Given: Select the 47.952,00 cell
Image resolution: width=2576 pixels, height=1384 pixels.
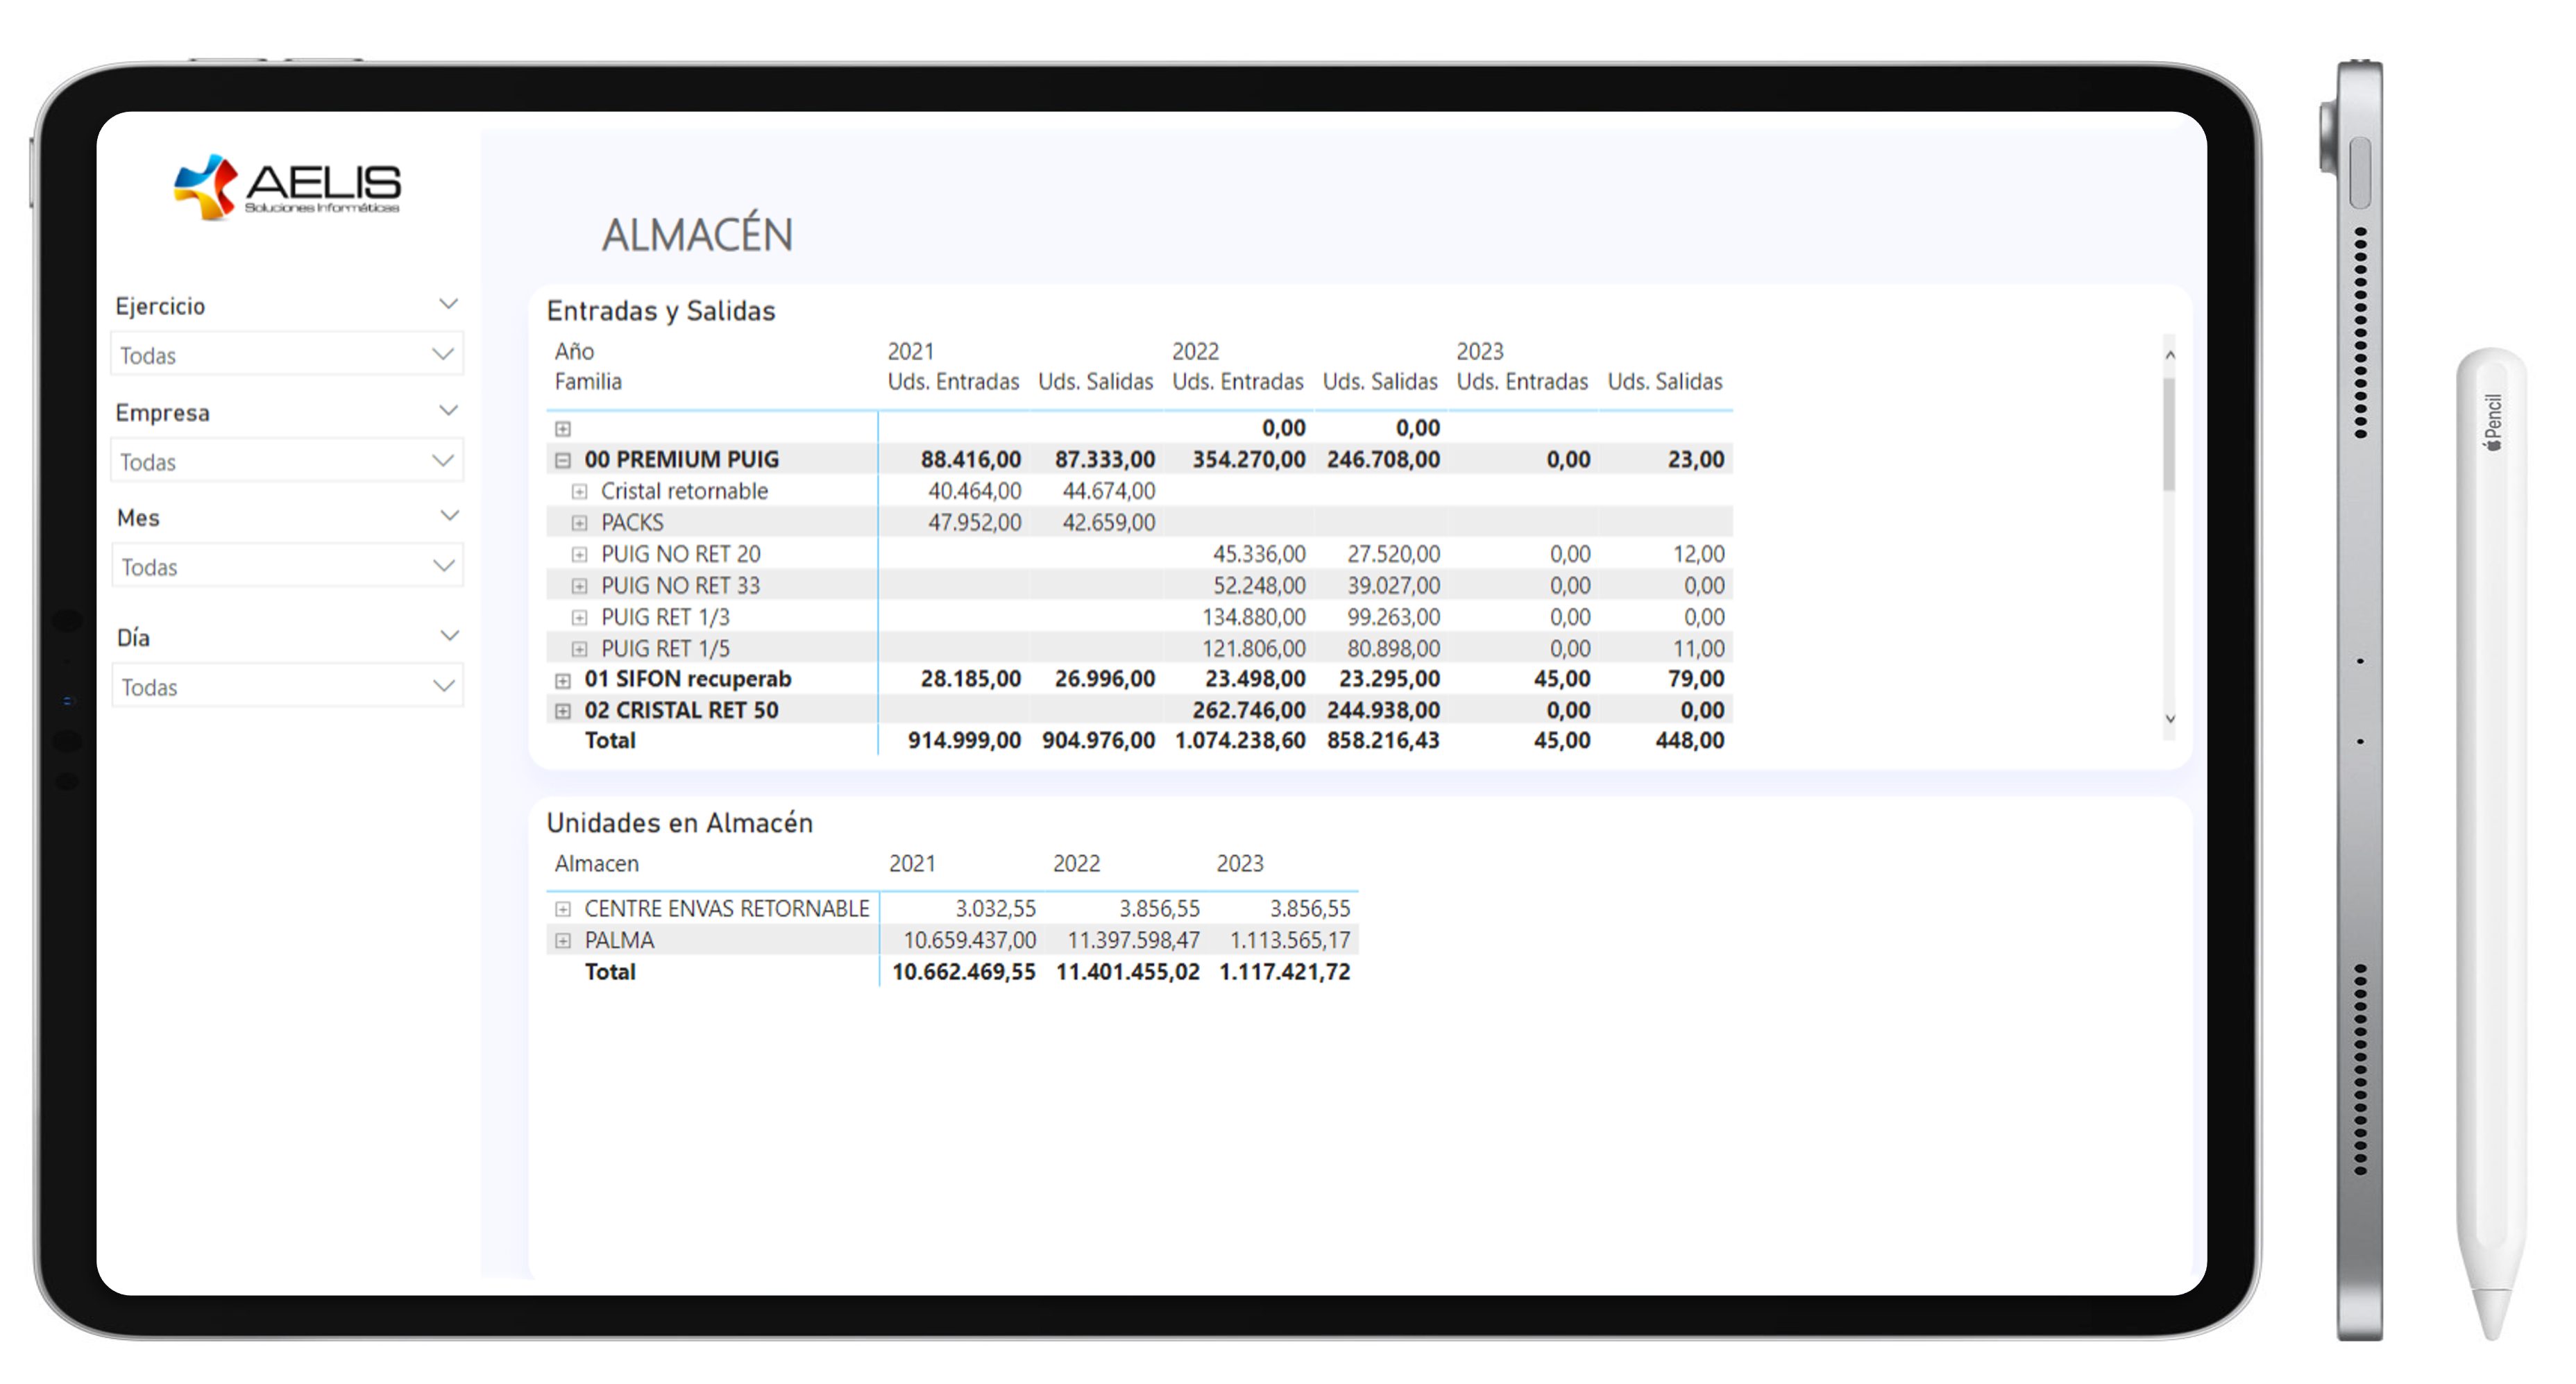Looking at the screenshot, I should [974, 523].
